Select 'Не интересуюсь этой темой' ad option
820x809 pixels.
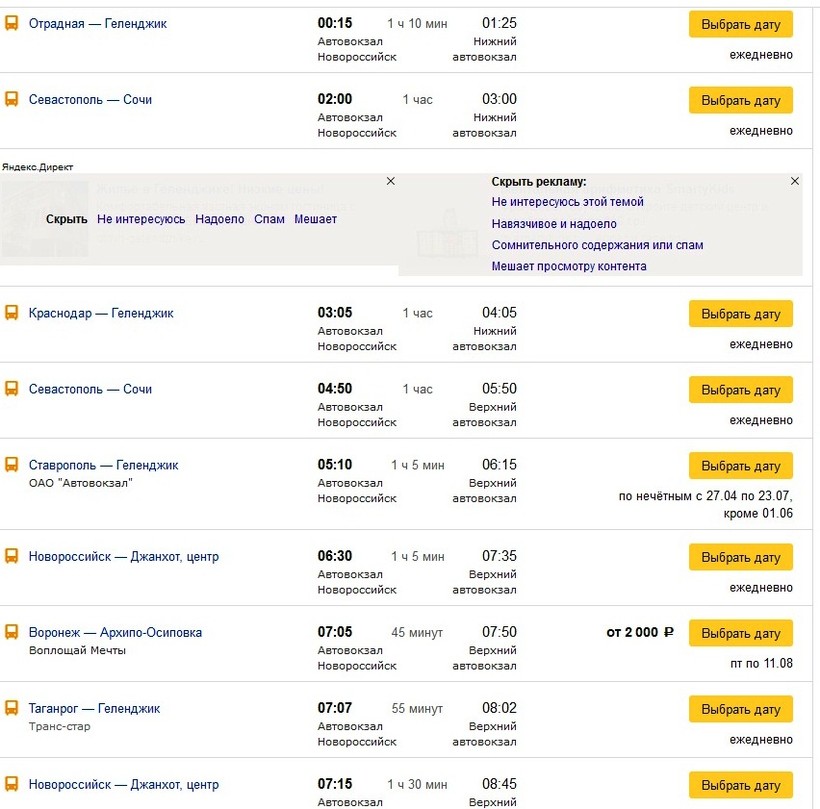[567, 202]
